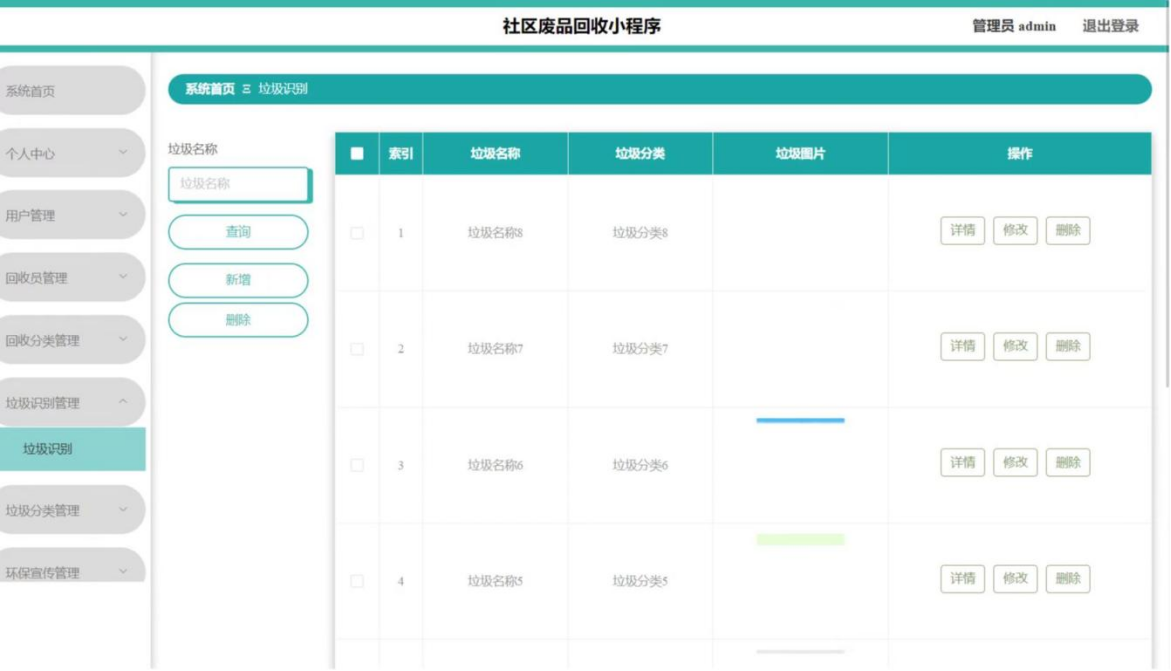Tick the checkbox for row 垃圾名称7
1171x671 pixels.
[x=357, y=349]
